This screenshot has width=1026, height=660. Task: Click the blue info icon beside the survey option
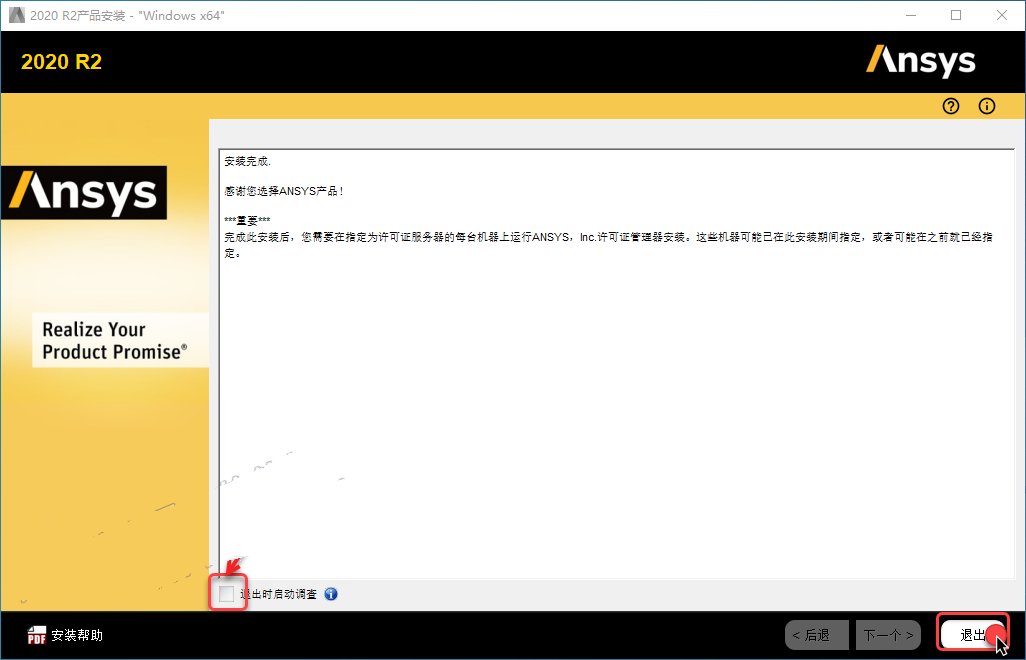(331, 594)
